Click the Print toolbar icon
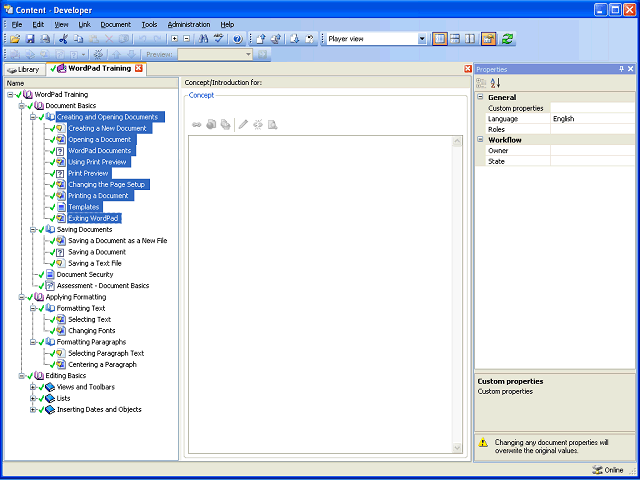640x480 pixels. pos(45,39)
